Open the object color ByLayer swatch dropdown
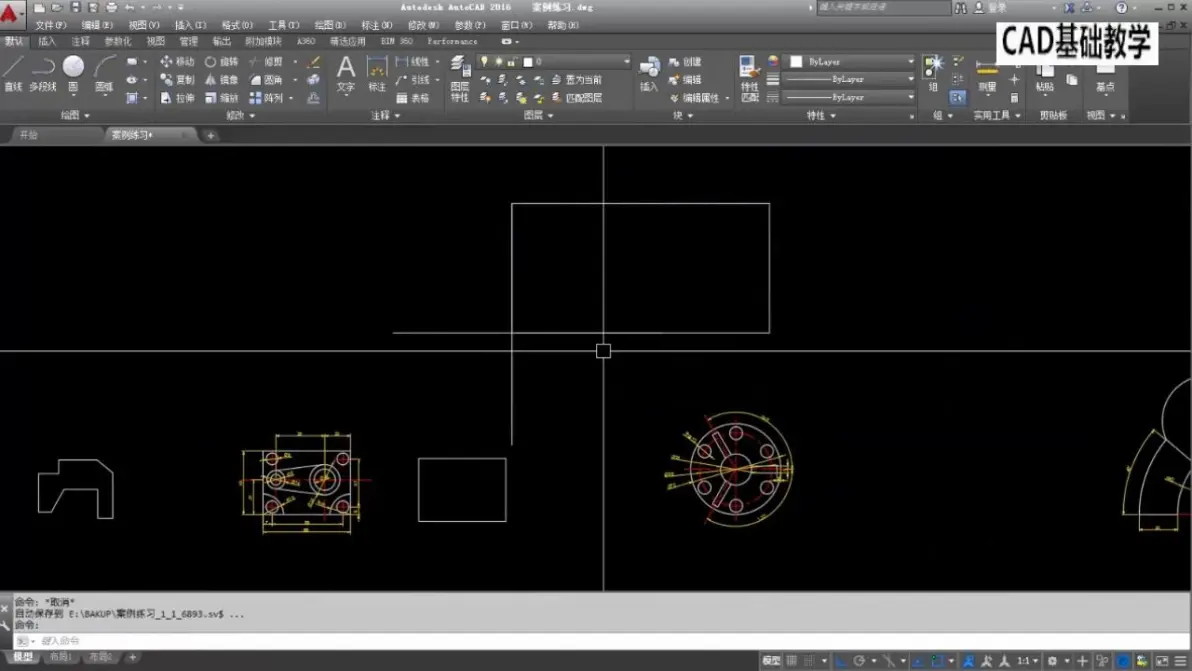The height and width of the screenshot is (671, 1192). [851, 62]
